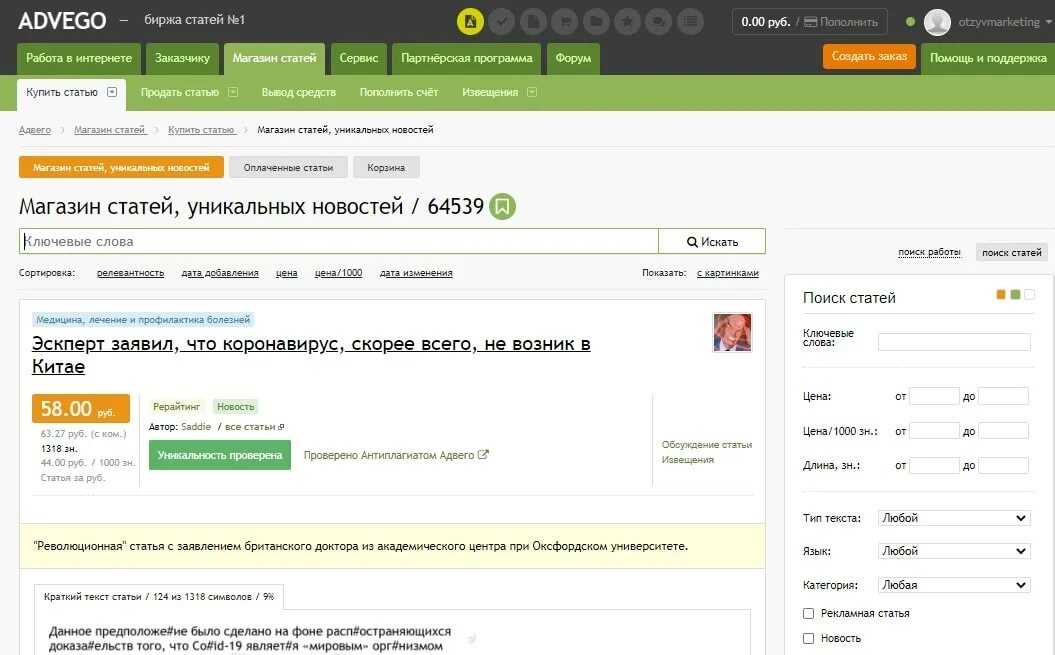Image resolution: width=1055 pixels, height=655 pixels.
Task: Click the star favorites icon in the header
Action: pos(627,22)
